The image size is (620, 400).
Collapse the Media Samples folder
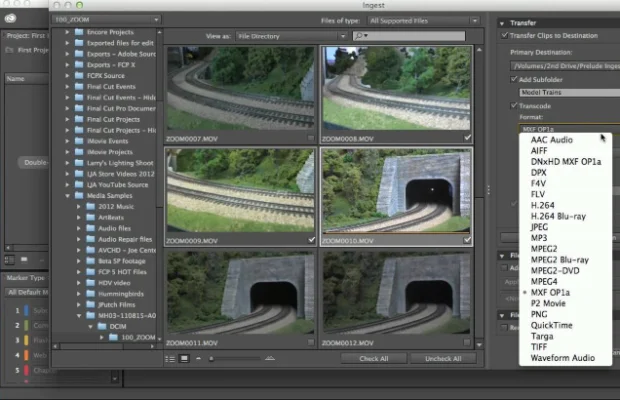pos(68,195)
